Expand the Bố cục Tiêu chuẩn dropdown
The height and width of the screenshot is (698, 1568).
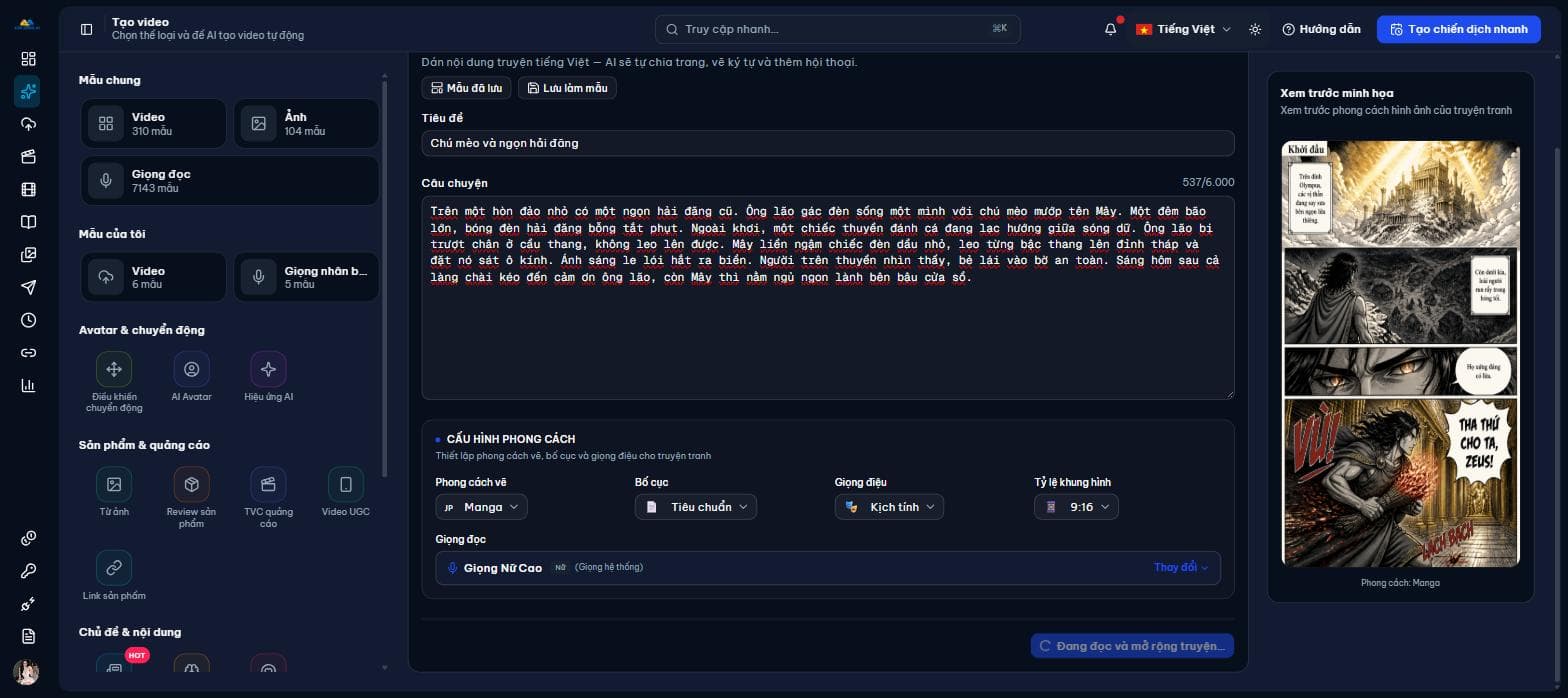tap(695, 507)
